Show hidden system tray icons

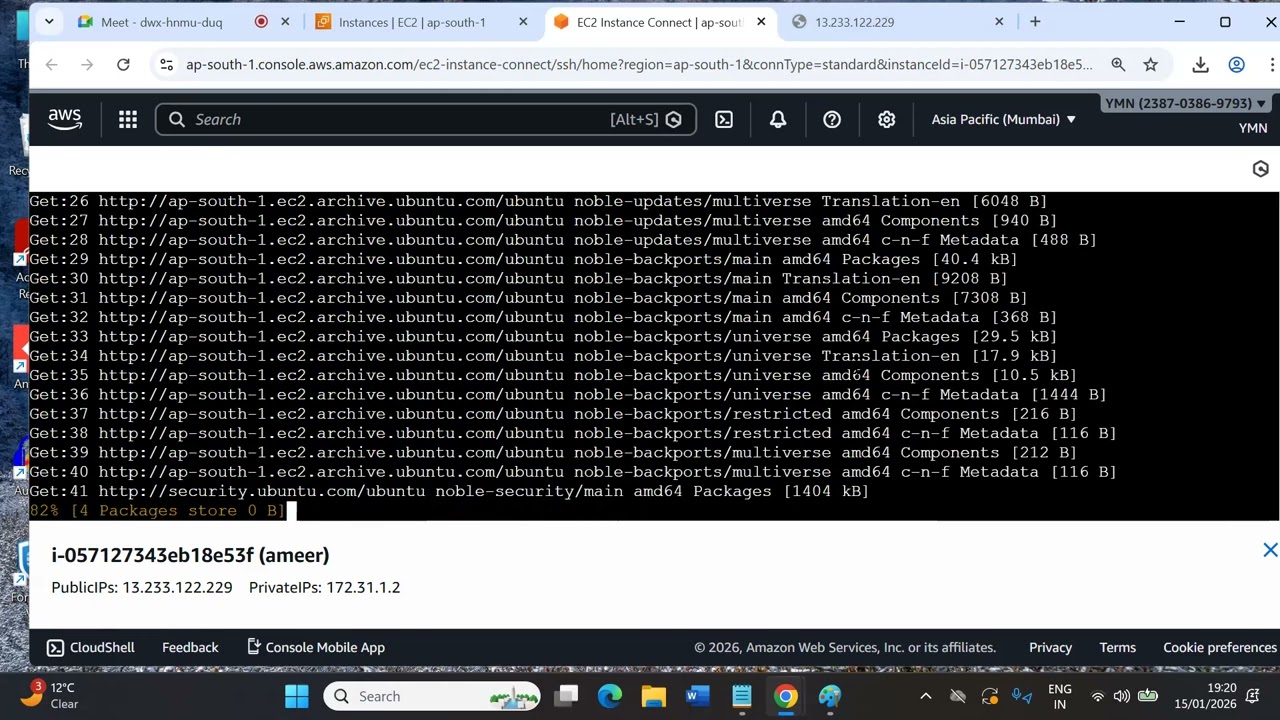(x=926, y=696)
